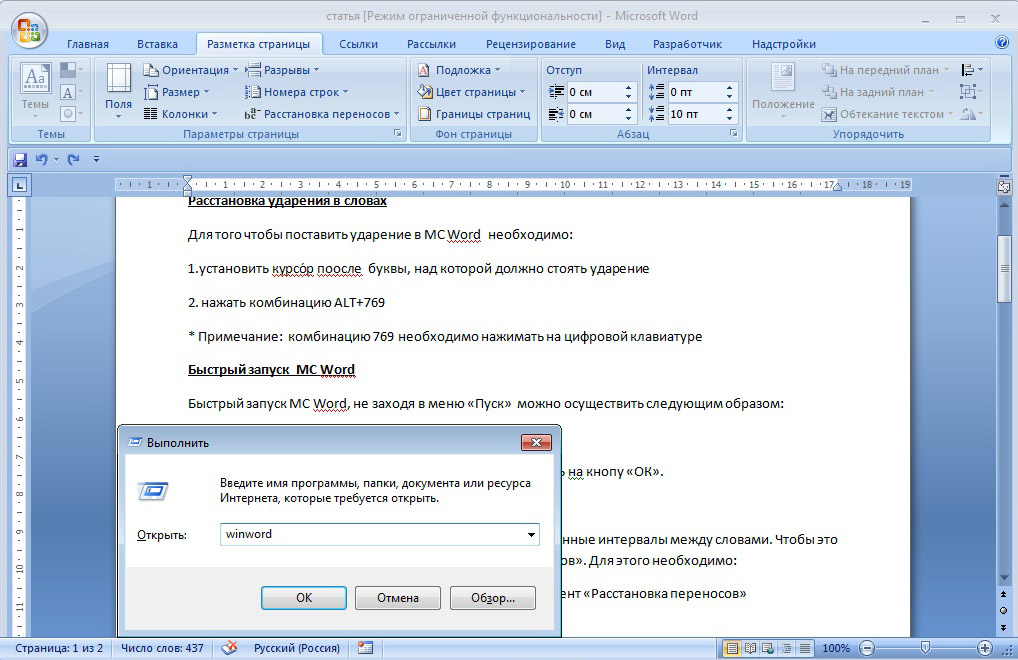This screenshot has height=660, width=1018.
Task: Expand the Ориентация dropdown
Action: click(x=190, y=69)
